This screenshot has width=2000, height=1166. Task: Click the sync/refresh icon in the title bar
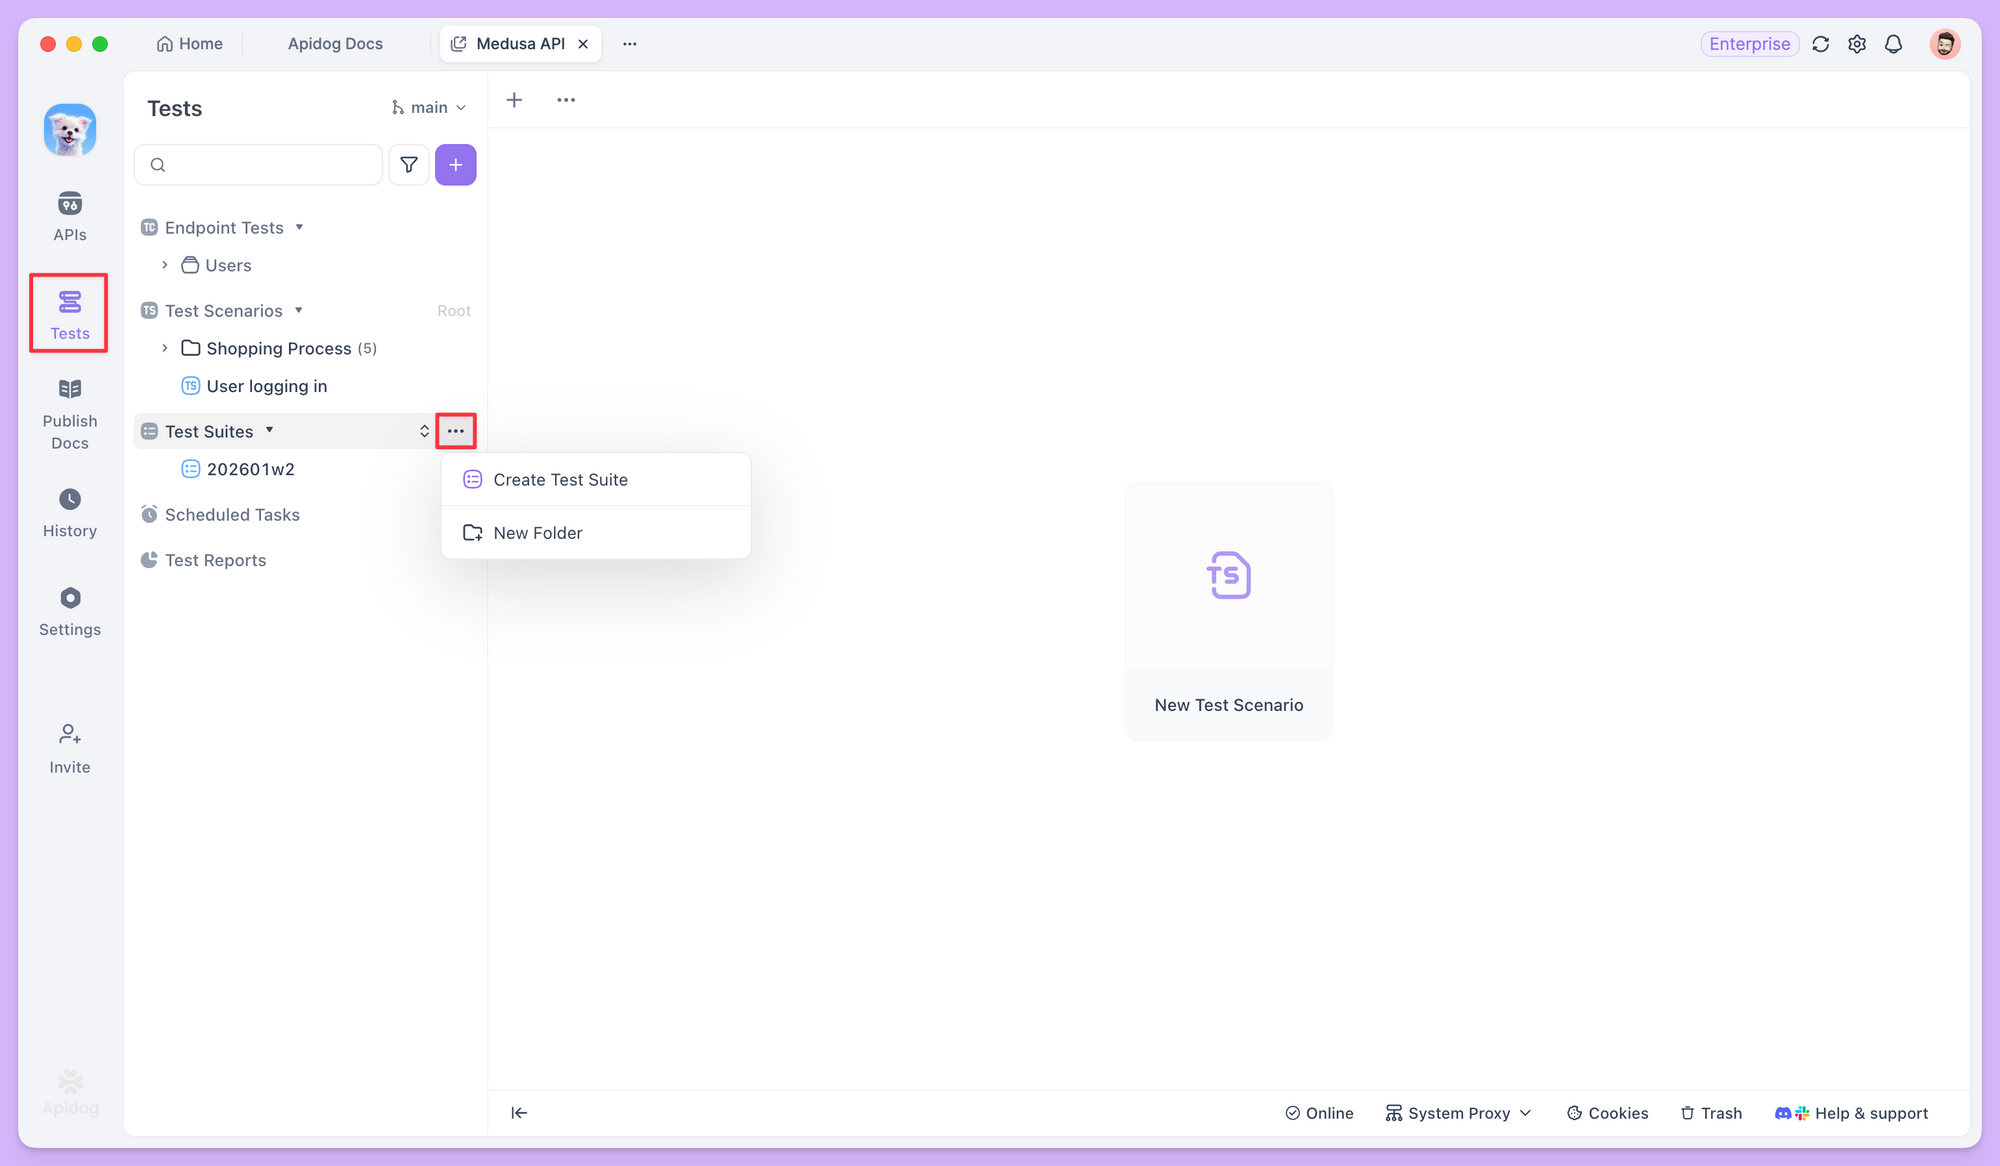point(1821,44)
